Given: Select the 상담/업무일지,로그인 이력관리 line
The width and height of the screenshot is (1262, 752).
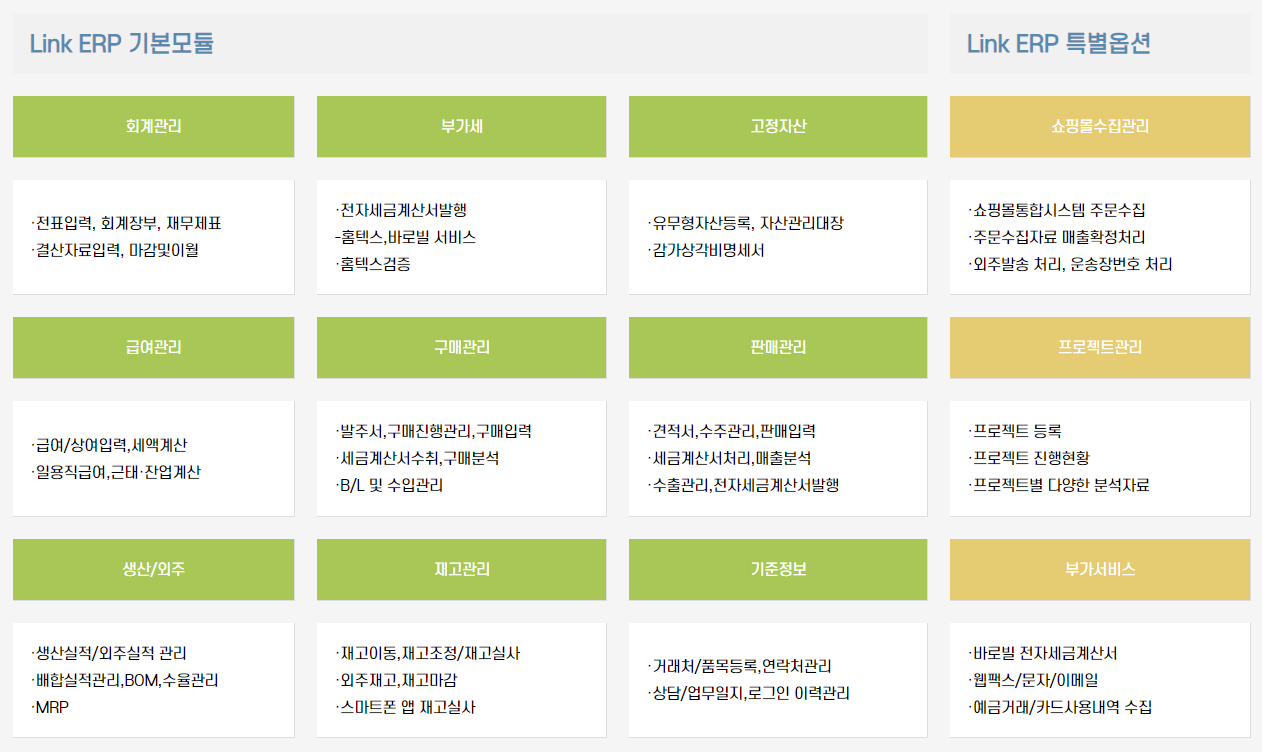Looking at the screenshot, I should pyautogui.click(x=748, y=693).
